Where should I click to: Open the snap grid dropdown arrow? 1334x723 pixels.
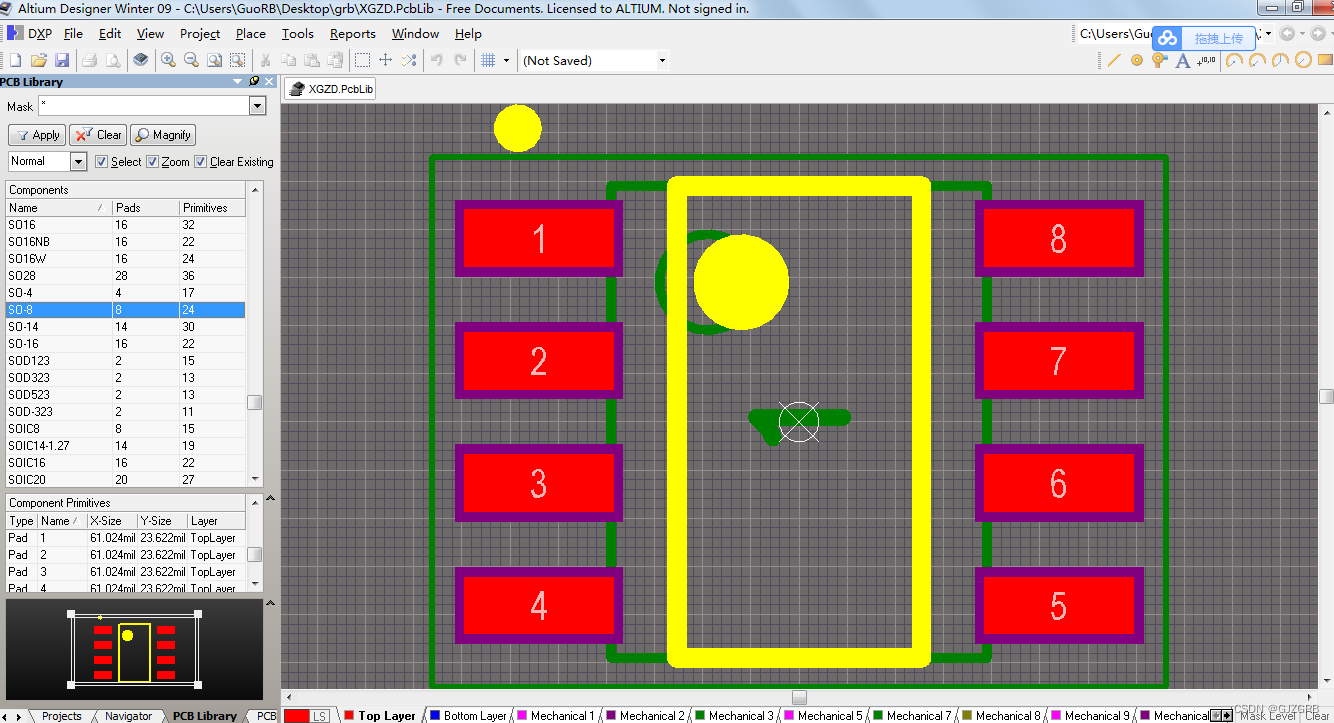point(504,59)
